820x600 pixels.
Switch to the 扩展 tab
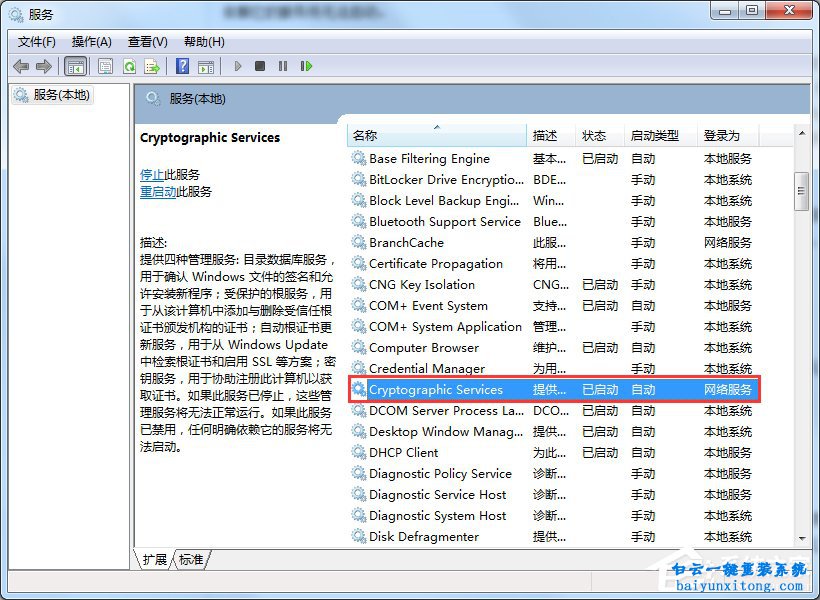(x=155, y=560)
